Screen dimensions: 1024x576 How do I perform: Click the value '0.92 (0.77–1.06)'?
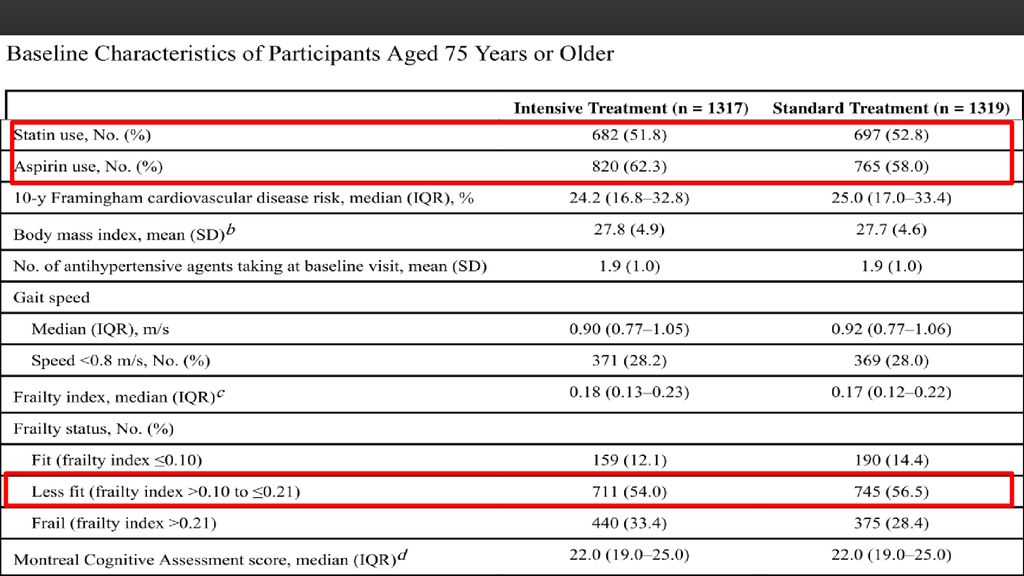point(891,328)
